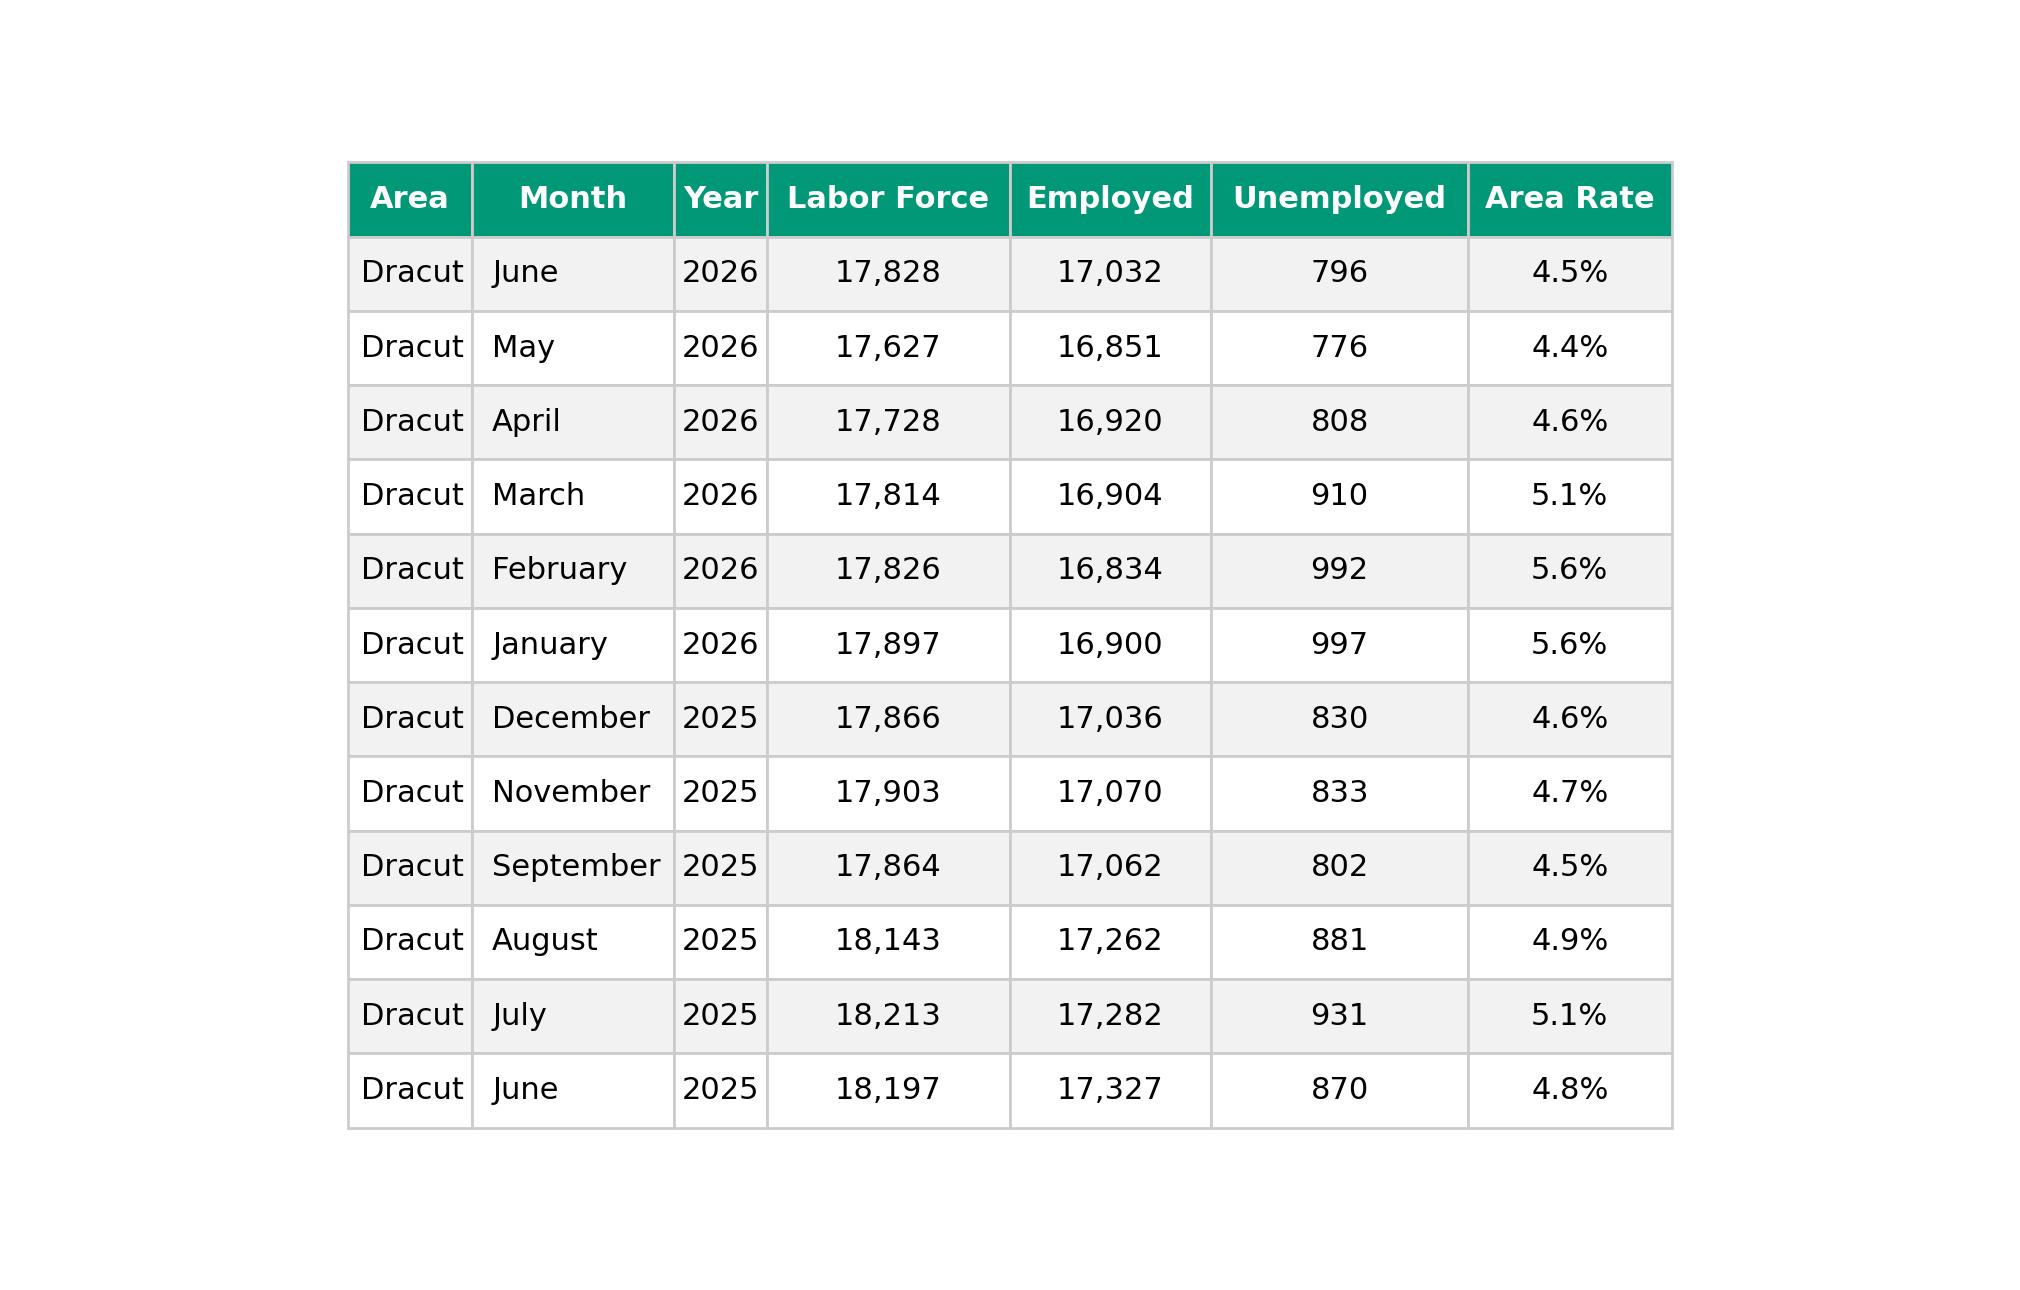
Task: Click the Employed column header
Action: point(1110,199)
